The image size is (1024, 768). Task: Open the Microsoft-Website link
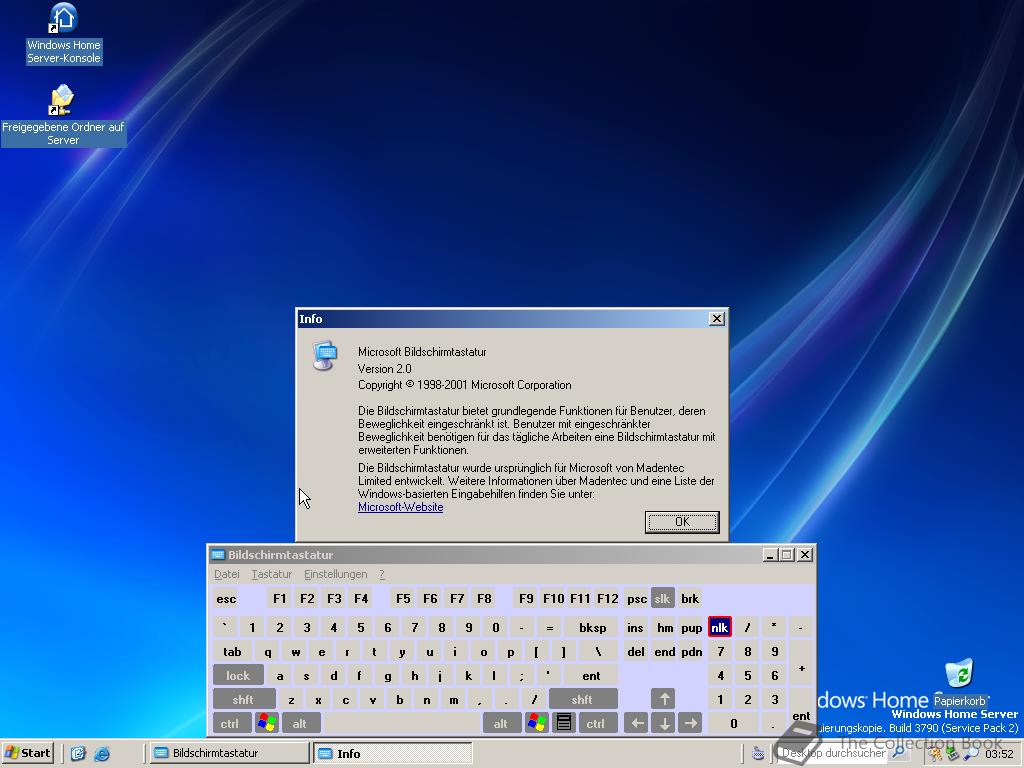pos(400,507)
